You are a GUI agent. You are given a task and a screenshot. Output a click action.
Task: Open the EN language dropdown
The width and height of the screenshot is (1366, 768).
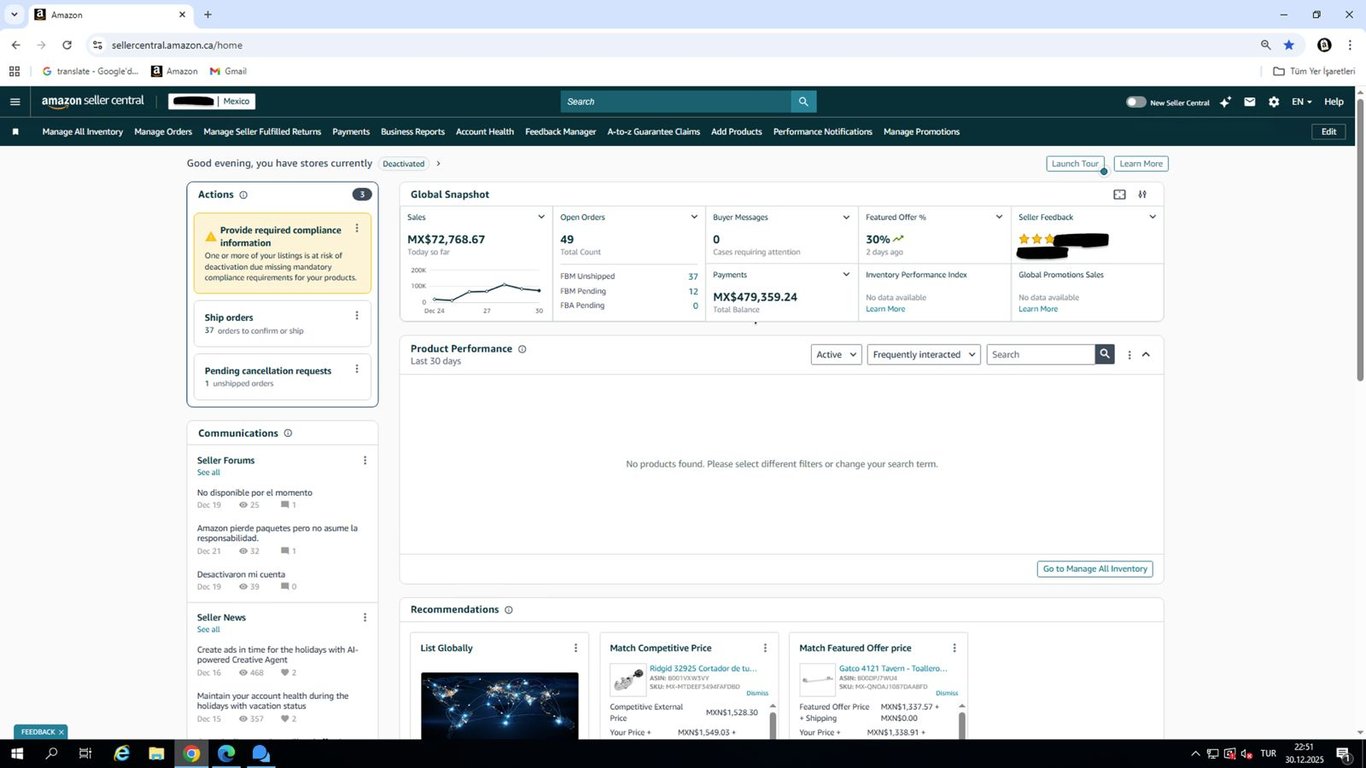pos(1301,102)
